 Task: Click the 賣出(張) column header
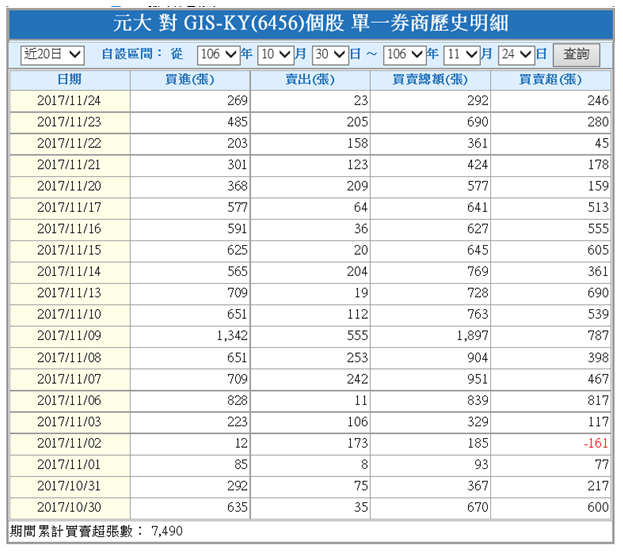point(310,80)
